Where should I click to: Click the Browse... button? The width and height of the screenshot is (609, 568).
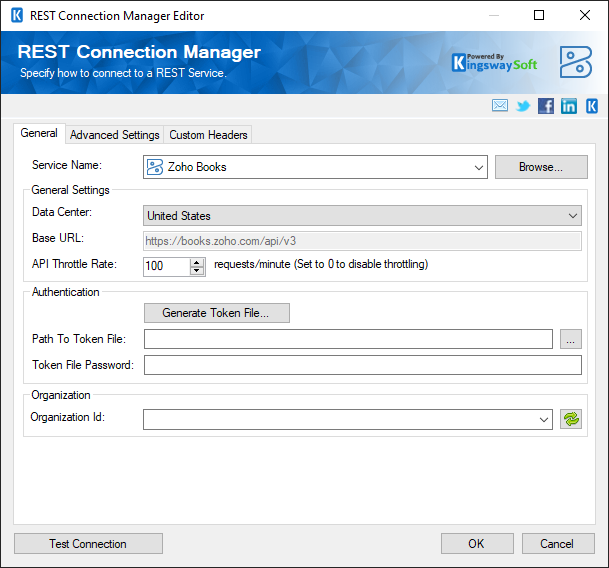pos(541,167)
